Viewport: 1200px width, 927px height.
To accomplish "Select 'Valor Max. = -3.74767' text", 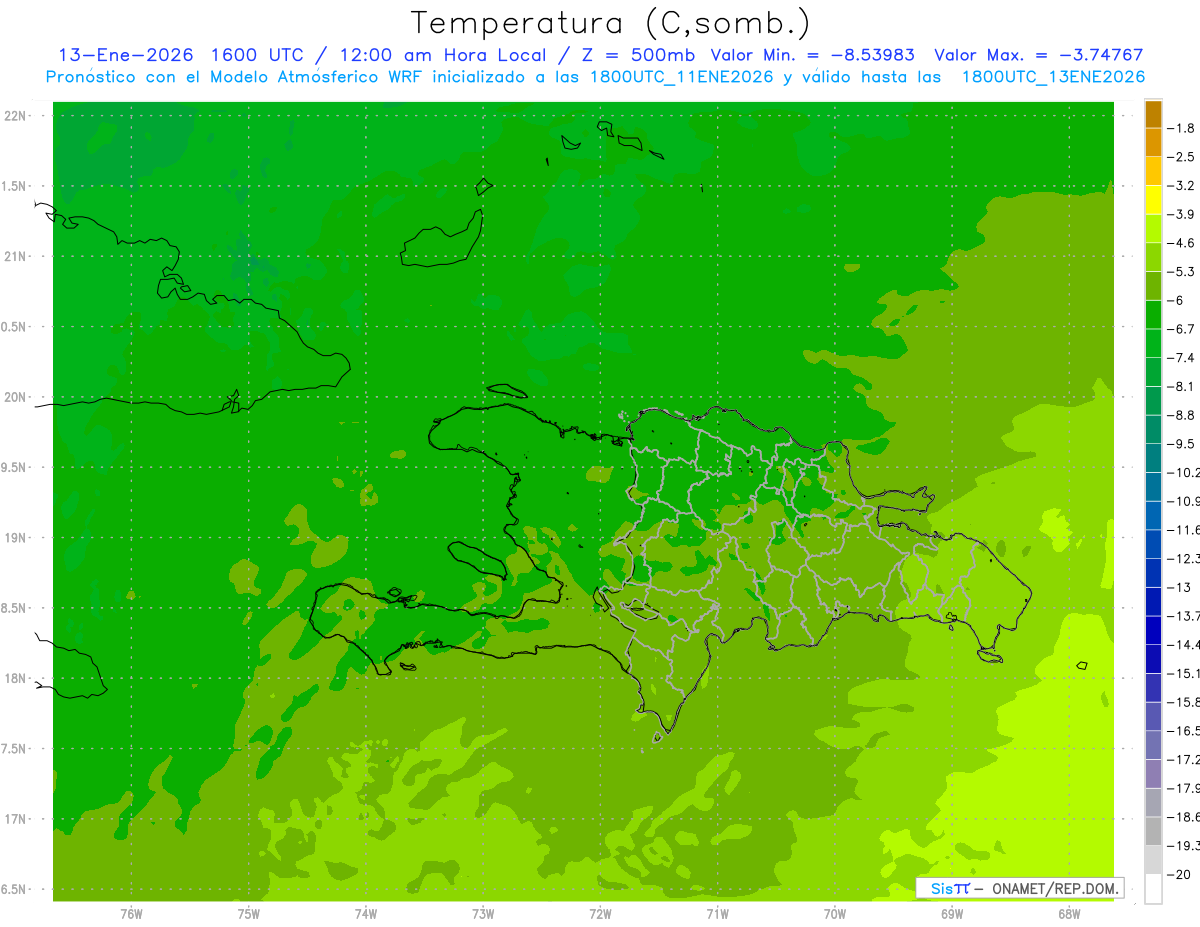I will click(1038, 55).
